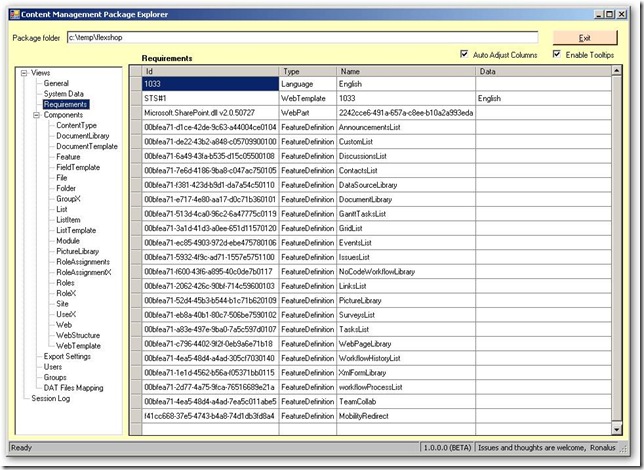This screenshot has width=644, height=470.
Task: Click the Package folder input field
Action: coord(302,37)
